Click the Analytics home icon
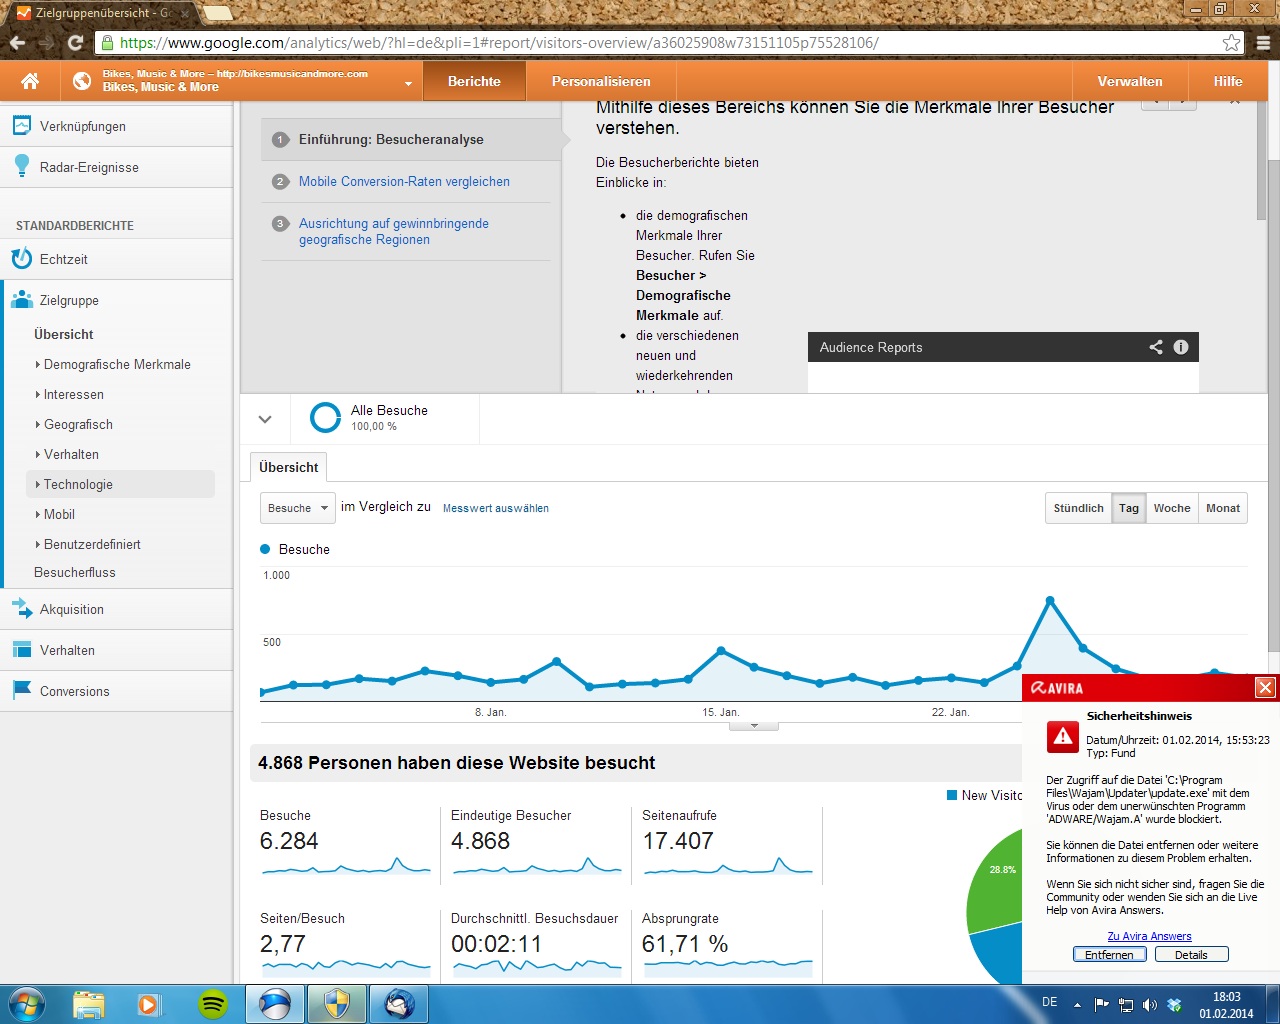1280x1024 pixels. click(x=30, y=81)
